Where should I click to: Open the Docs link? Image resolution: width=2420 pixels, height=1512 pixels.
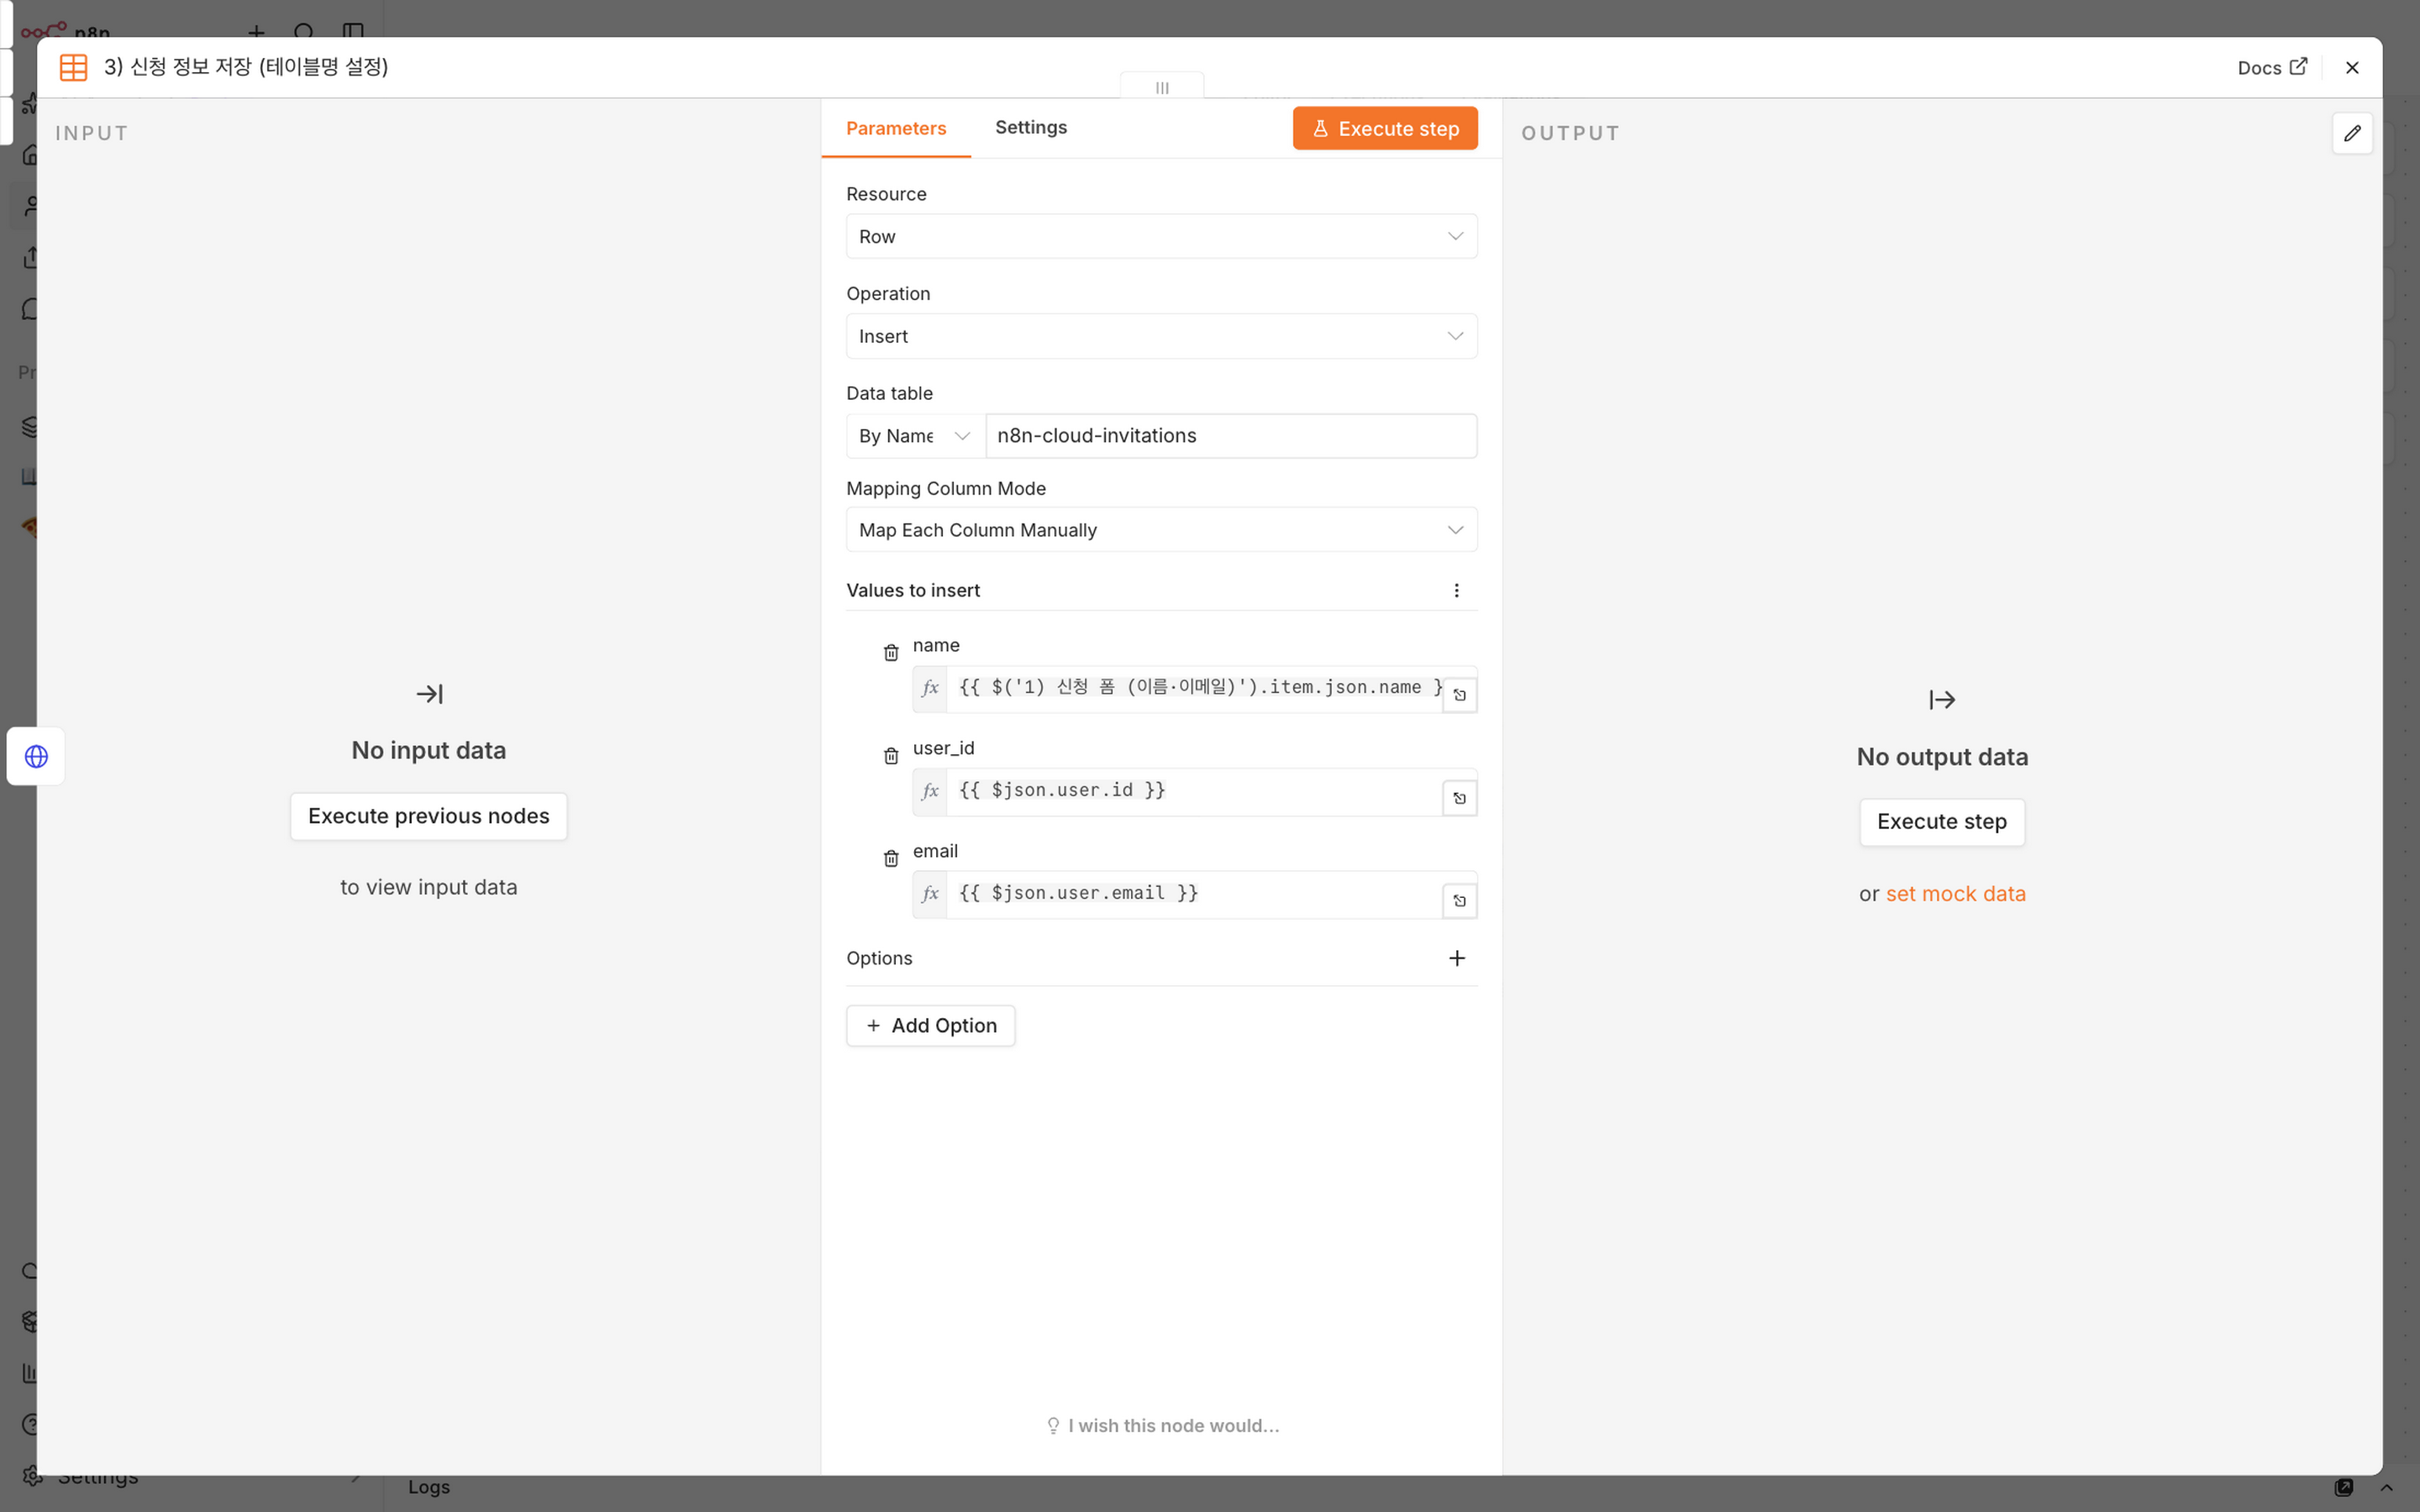tap(2272, 67)
